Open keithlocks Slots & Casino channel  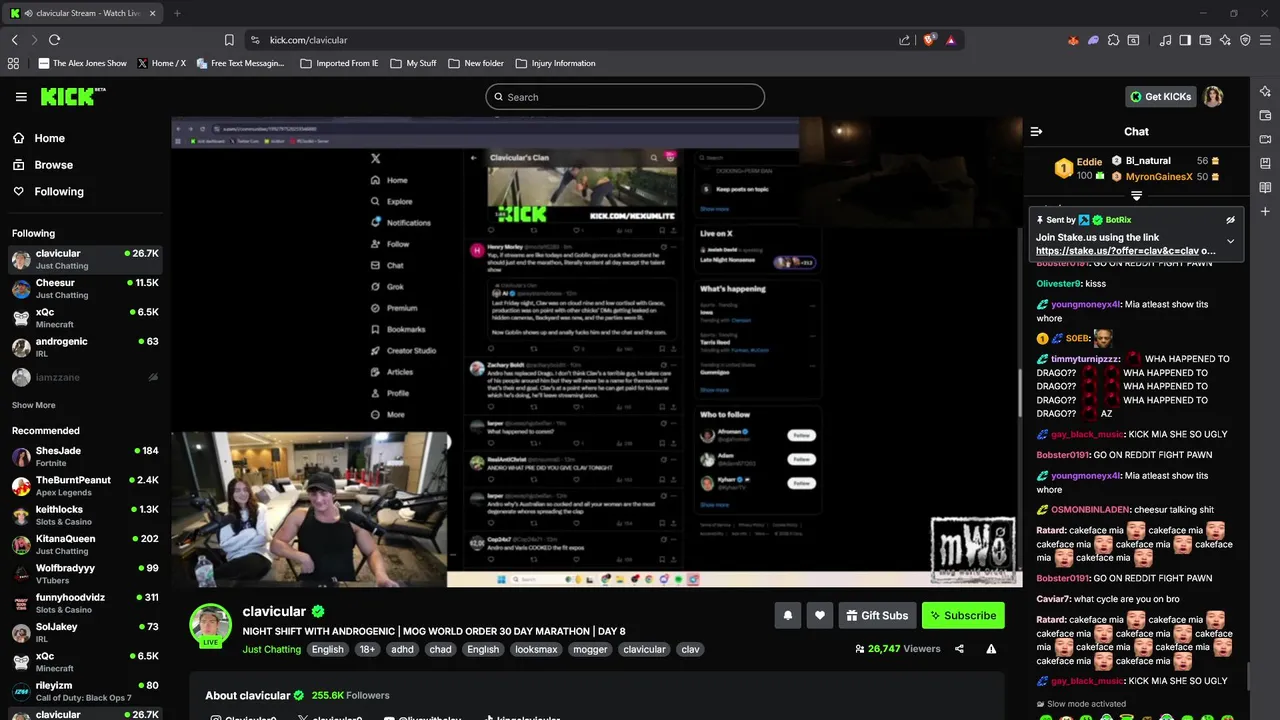point(85,515)
